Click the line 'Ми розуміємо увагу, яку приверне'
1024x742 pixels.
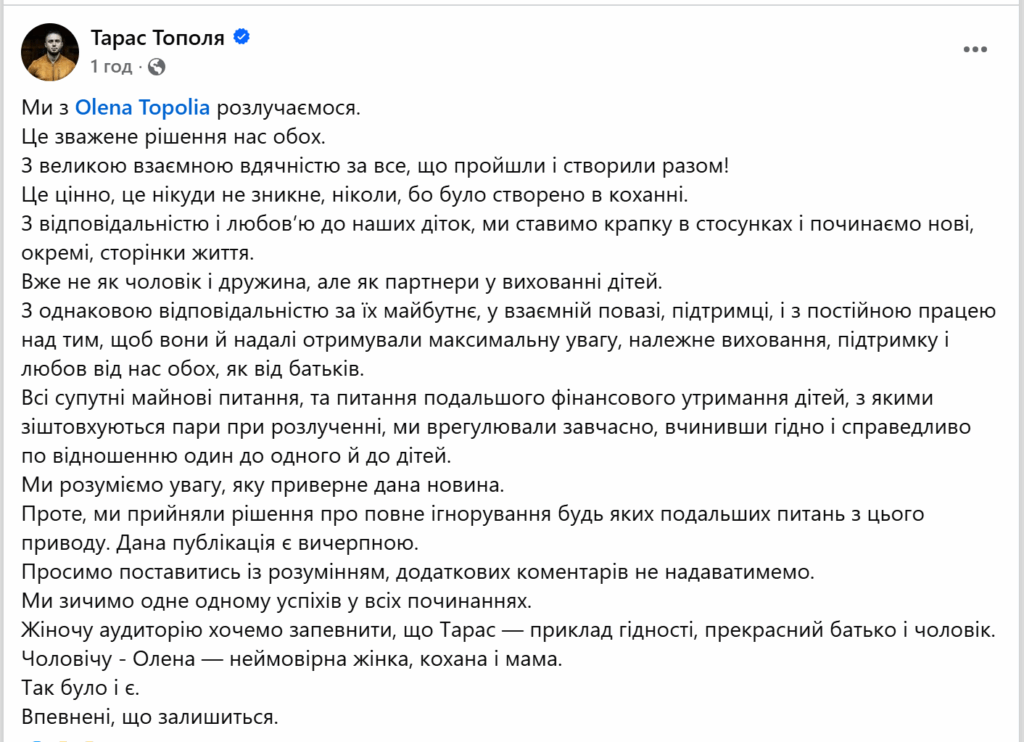pos(264,486)
